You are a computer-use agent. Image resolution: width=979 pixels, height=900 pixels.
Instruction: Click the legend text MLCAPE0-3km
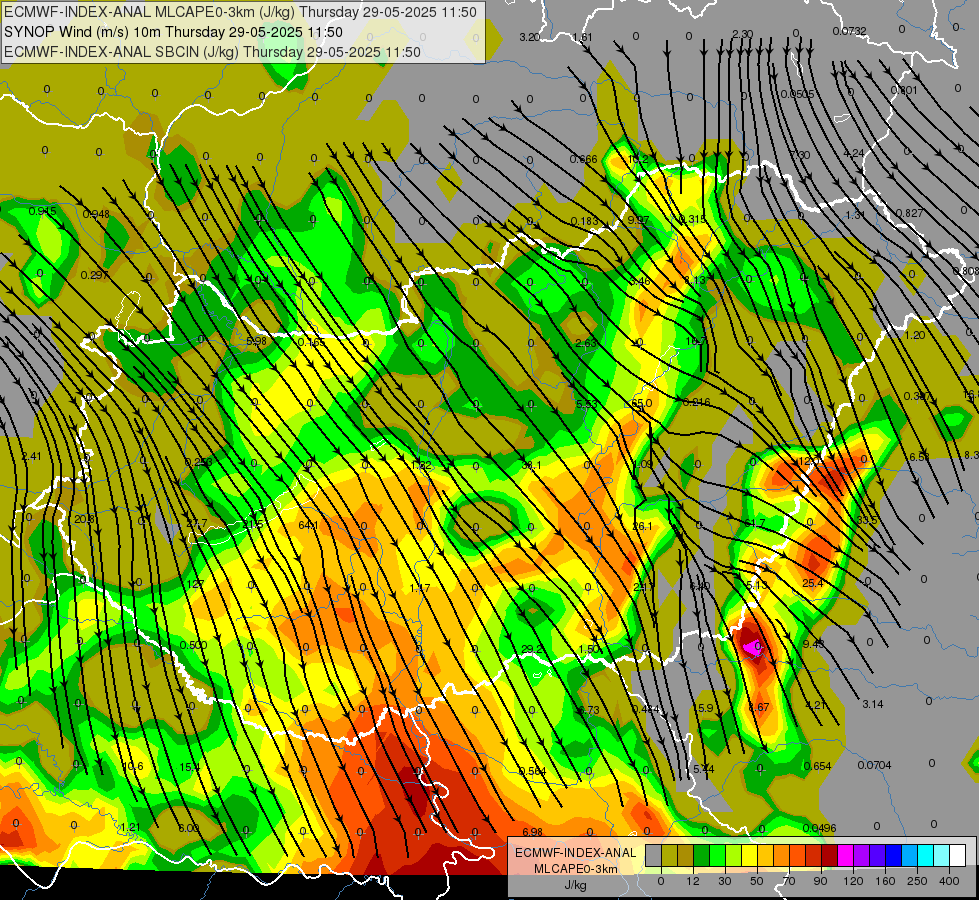(x=575, y=869)
